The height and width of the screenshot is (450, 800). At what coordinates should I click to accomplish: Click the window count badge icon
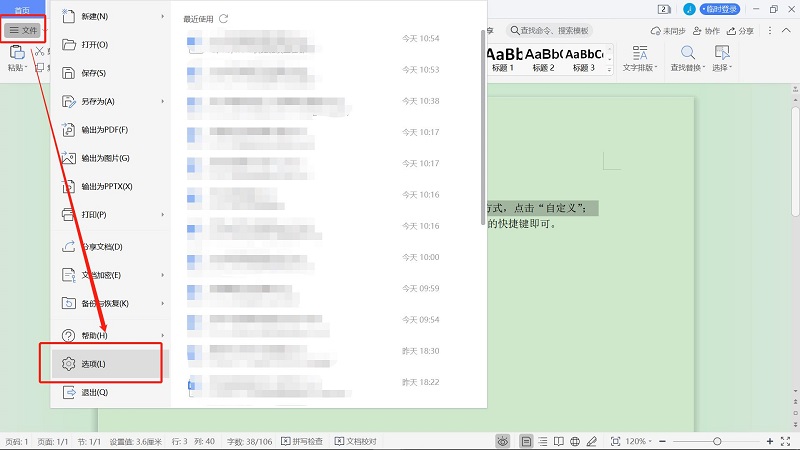[x=664, y=9]
